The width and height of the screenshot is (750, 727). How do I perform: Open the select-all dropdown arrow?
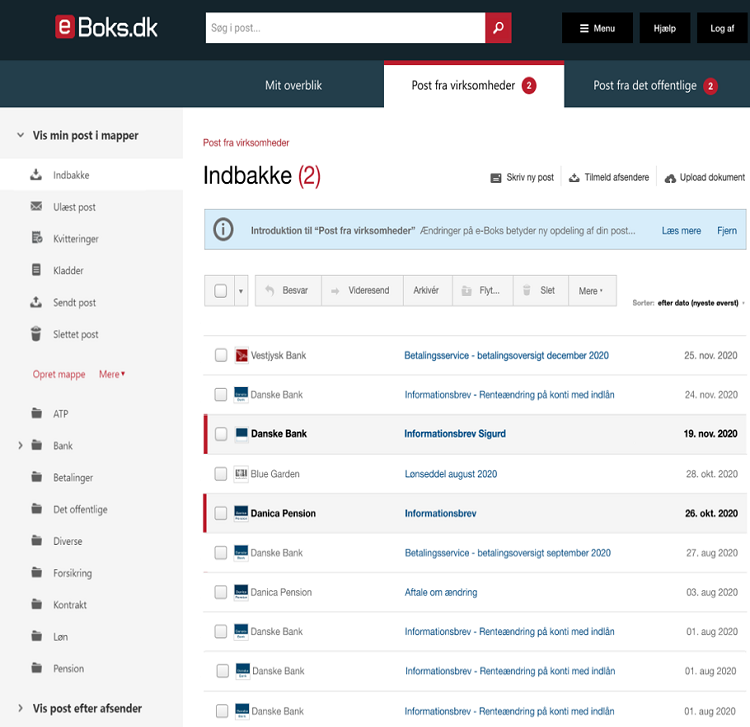point(241,291)
